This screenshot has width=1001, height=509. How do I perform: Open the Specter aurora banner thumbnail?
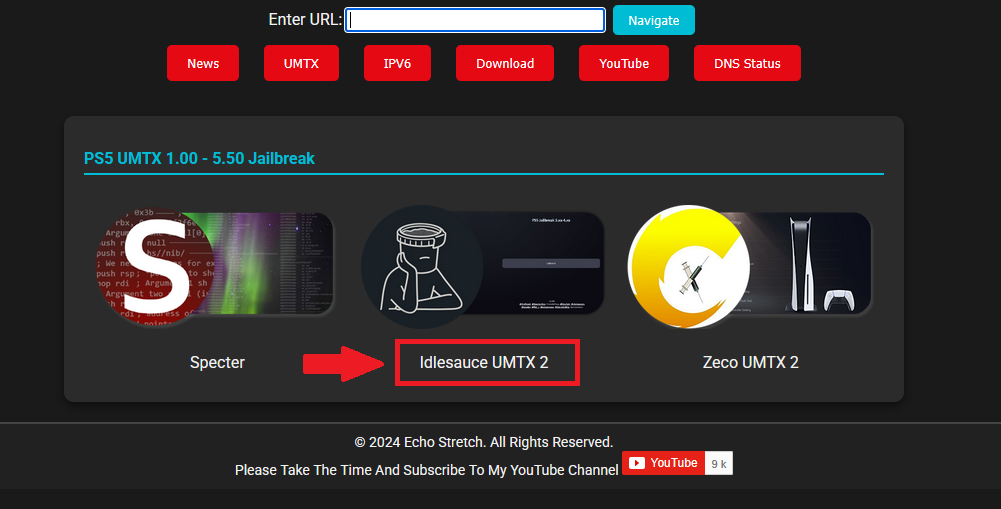click(275, 264)
